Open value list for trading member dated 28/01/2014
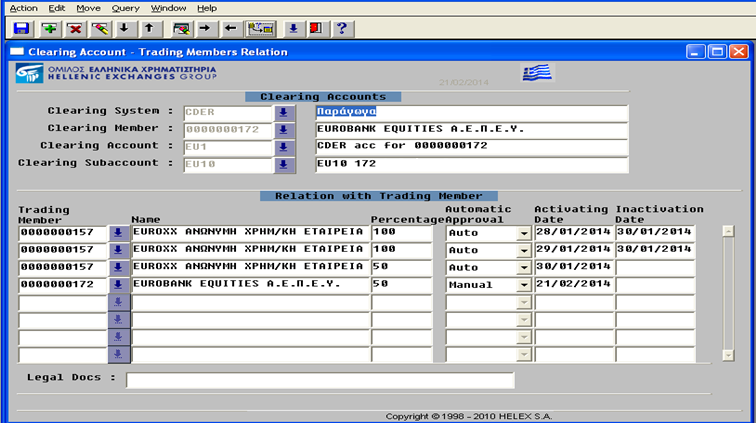Image resolution: width=756 pixels, height=423 pixels. pyautogui.click(x=118, y=233)
